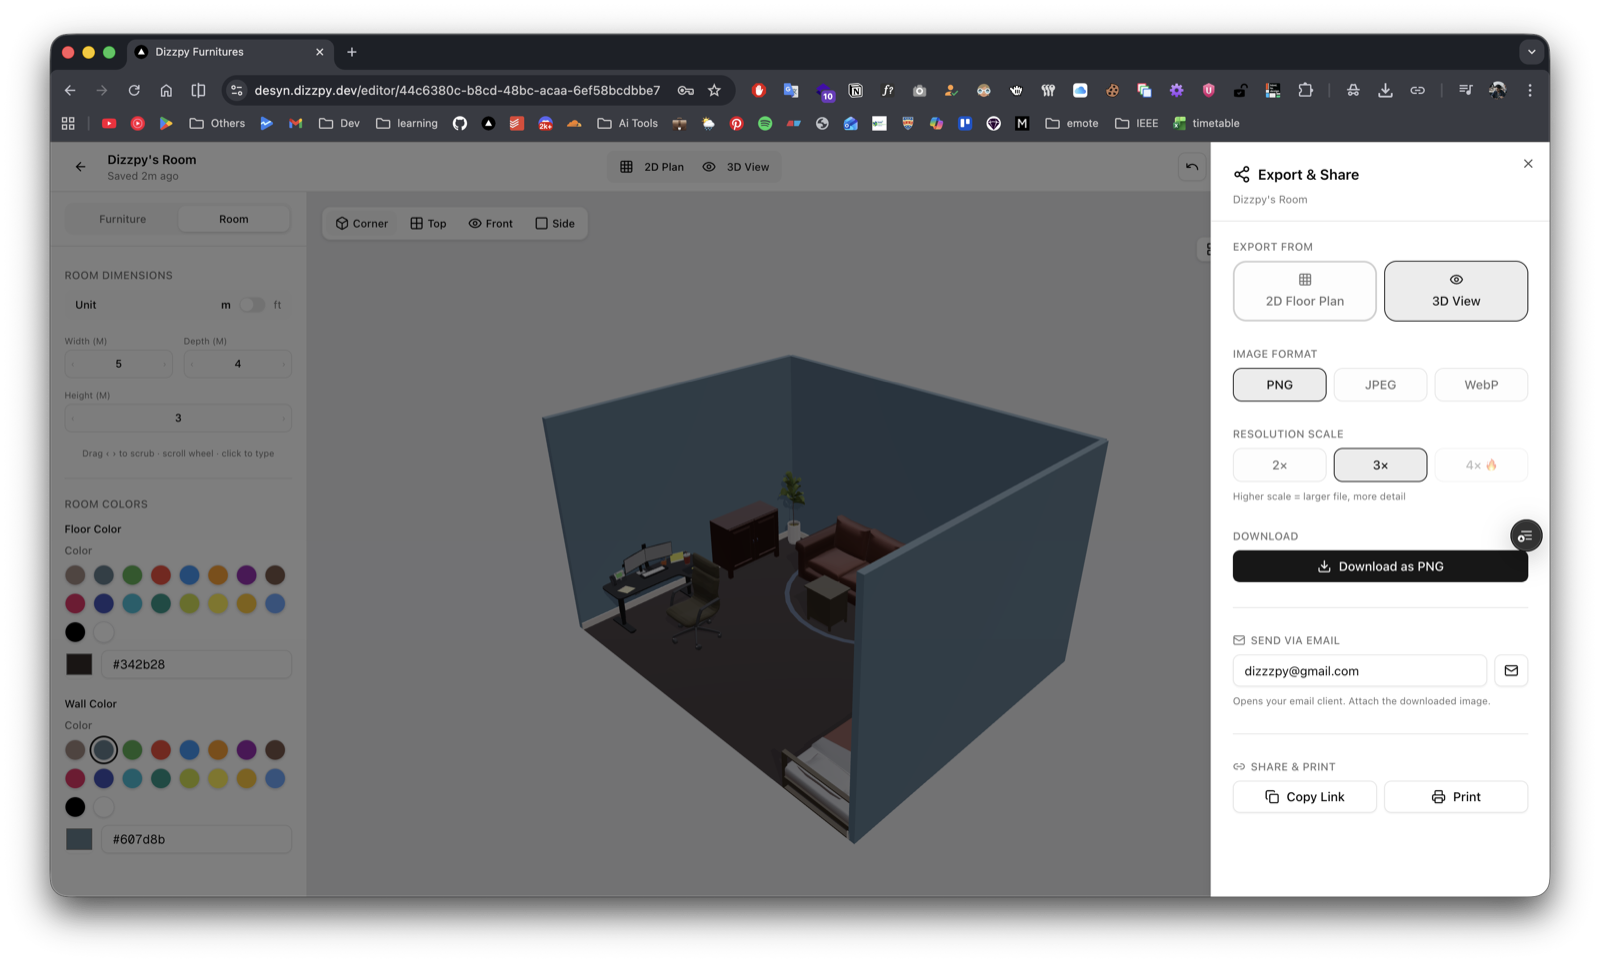Open the IEEE bookmarks folder
This screenshot has height=963, width=1600.
click(x=1136, y=123)
